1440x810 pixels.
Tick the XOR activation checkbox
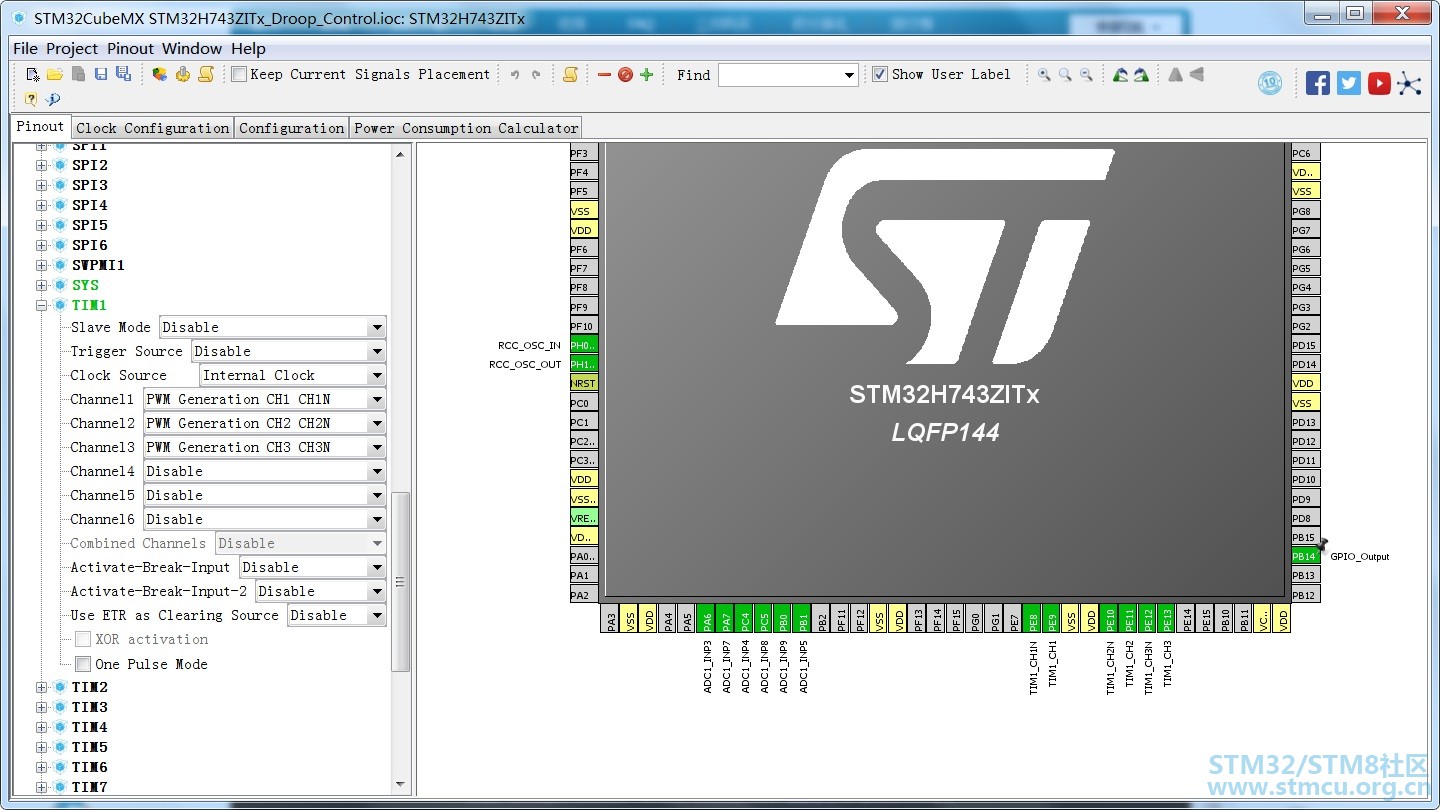[83, 639]
